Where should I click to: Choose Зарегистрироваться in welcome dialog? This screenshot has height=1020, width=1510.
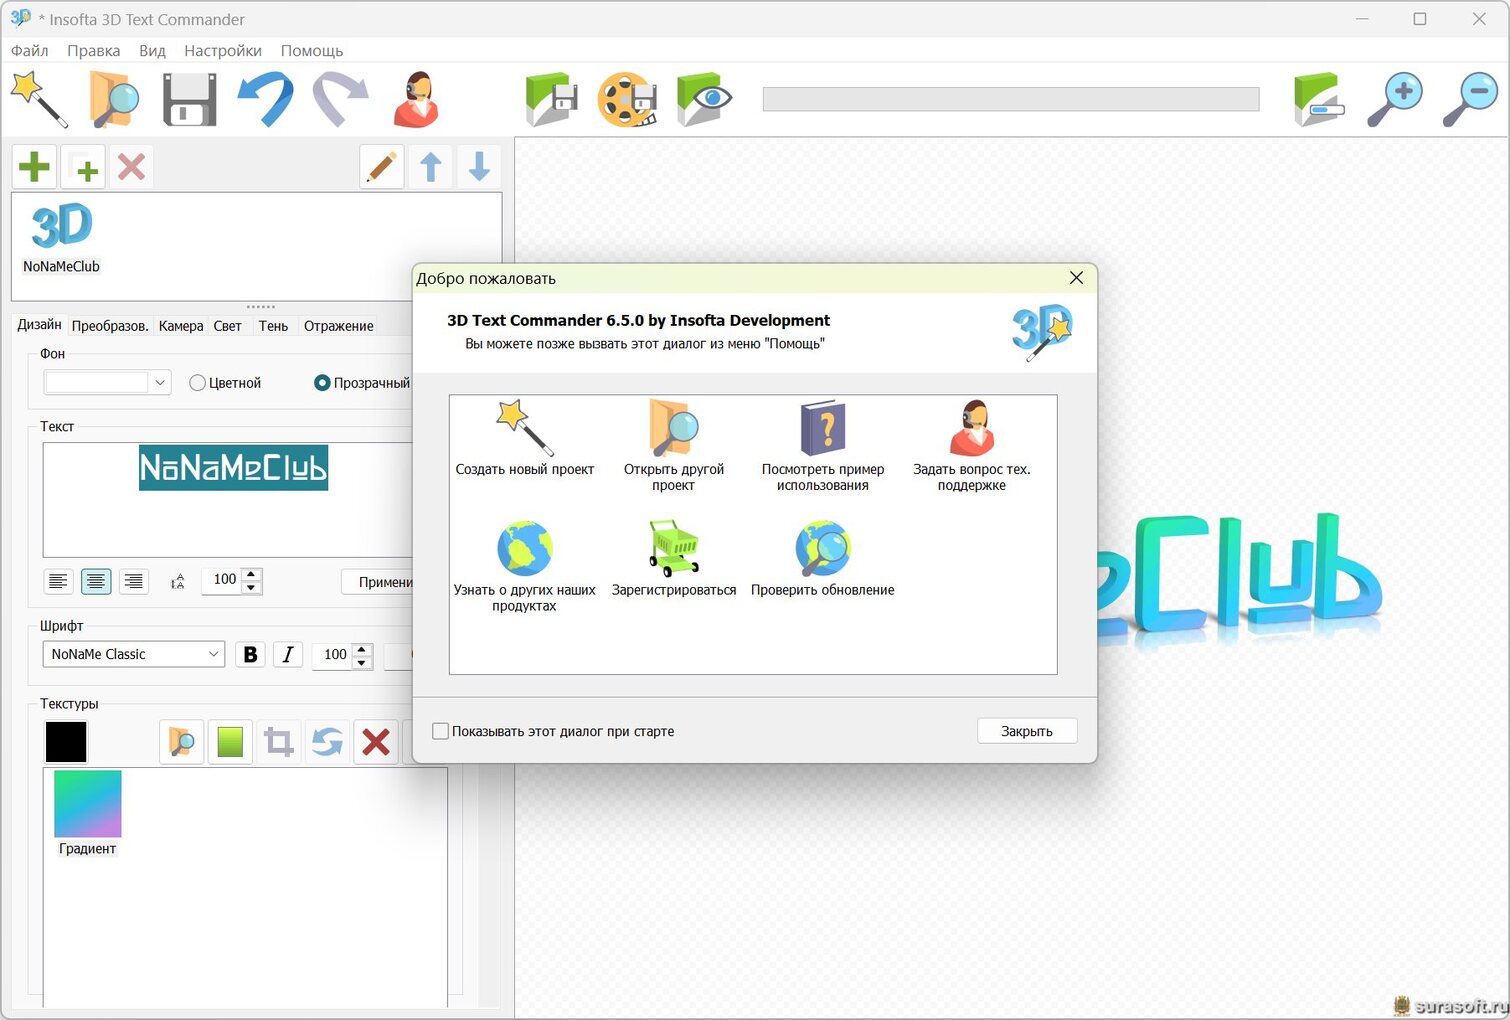(674, 559)
